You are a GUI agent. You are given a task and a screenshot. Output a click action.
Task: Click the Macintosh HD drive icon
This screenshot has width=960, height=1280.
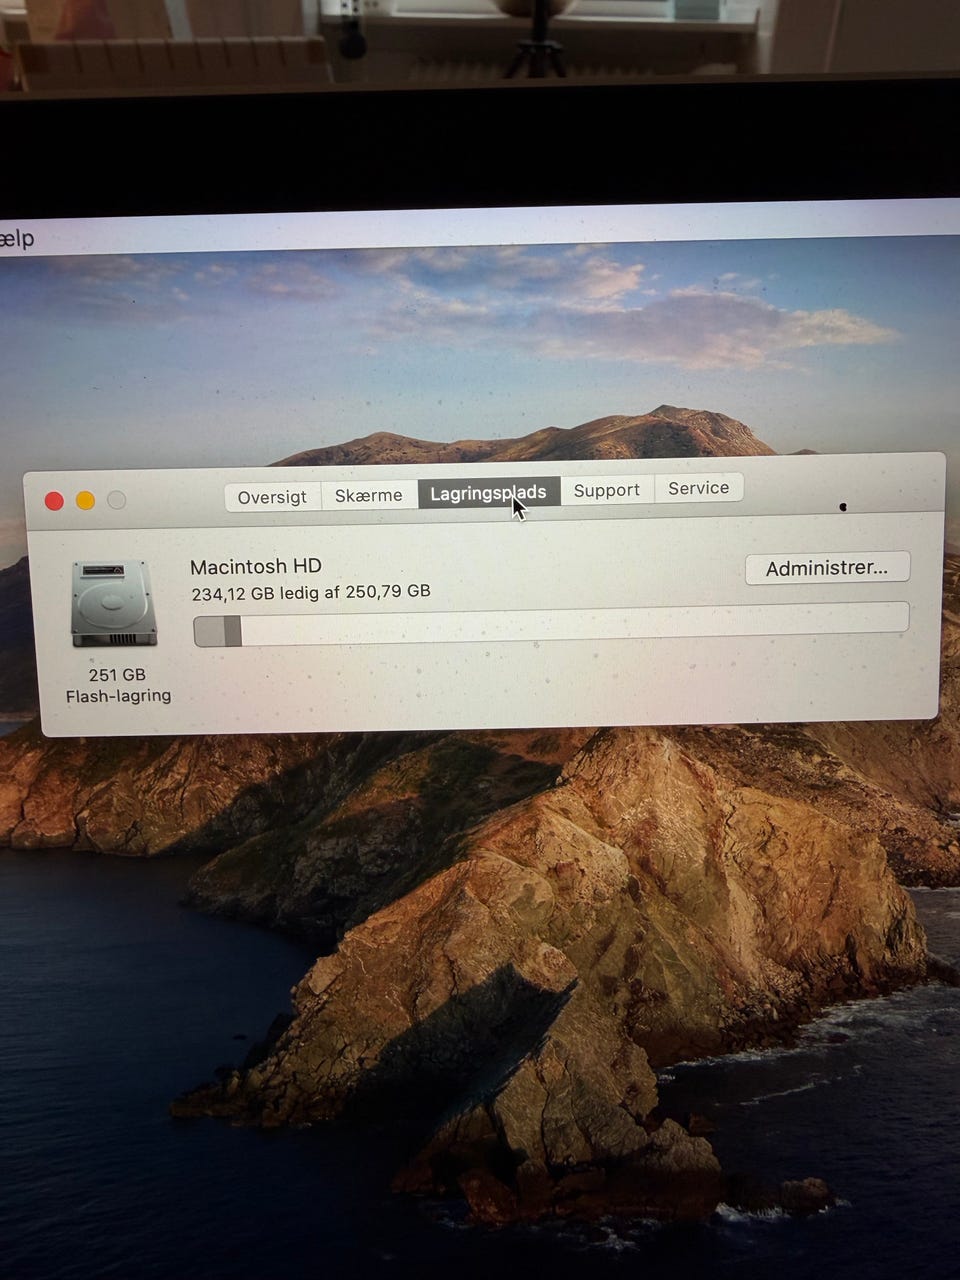click(x=114, y=603)
